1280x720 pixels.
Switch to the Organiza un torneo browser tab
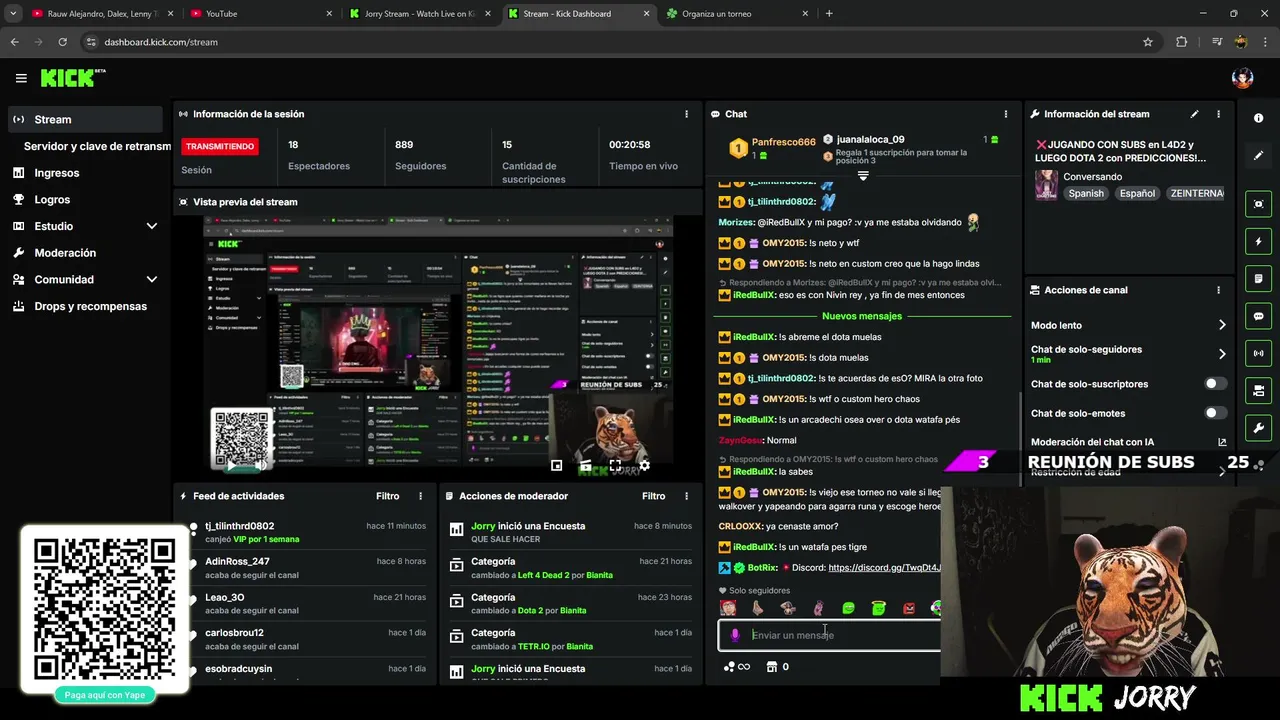point(737,14)
